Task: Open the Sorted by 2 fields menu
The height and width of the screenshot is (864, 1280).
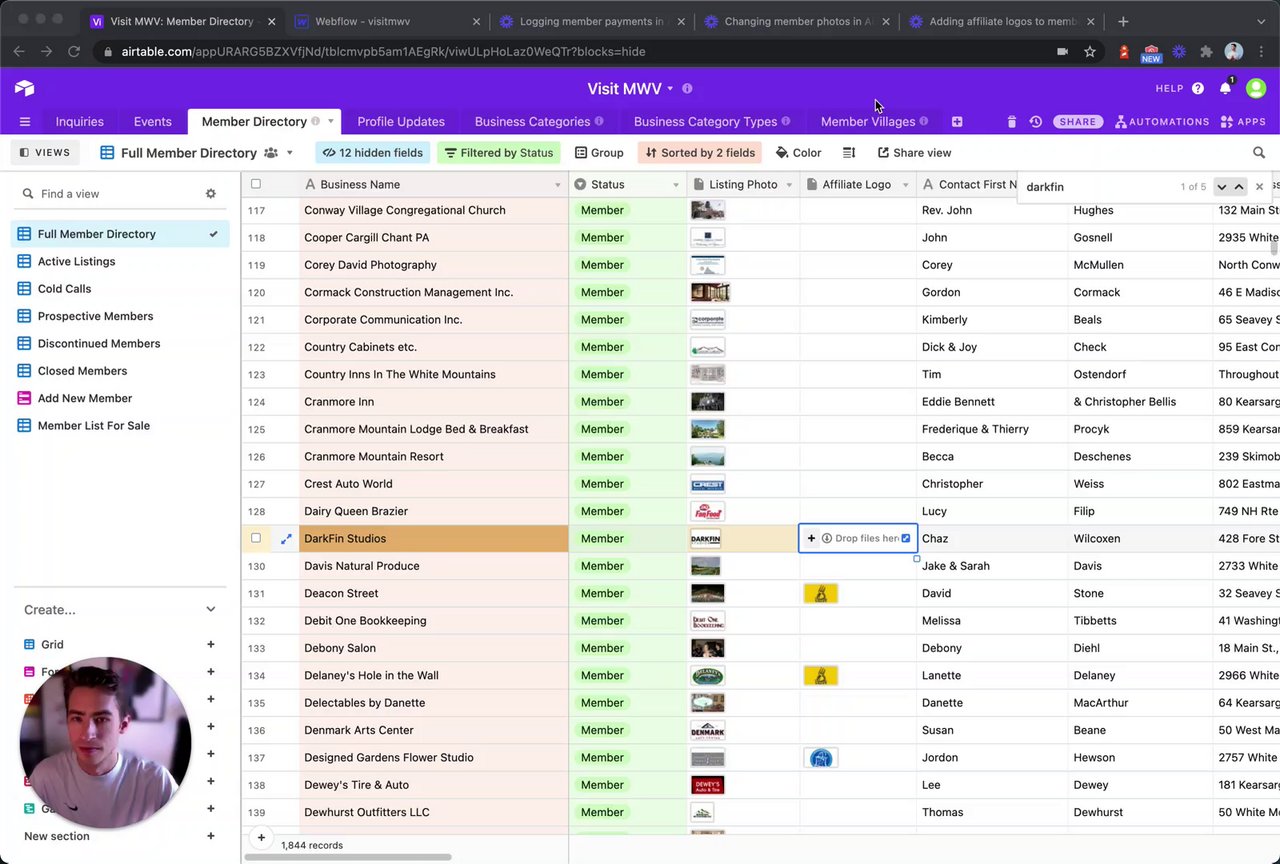Action: click(x=700, y=153)
